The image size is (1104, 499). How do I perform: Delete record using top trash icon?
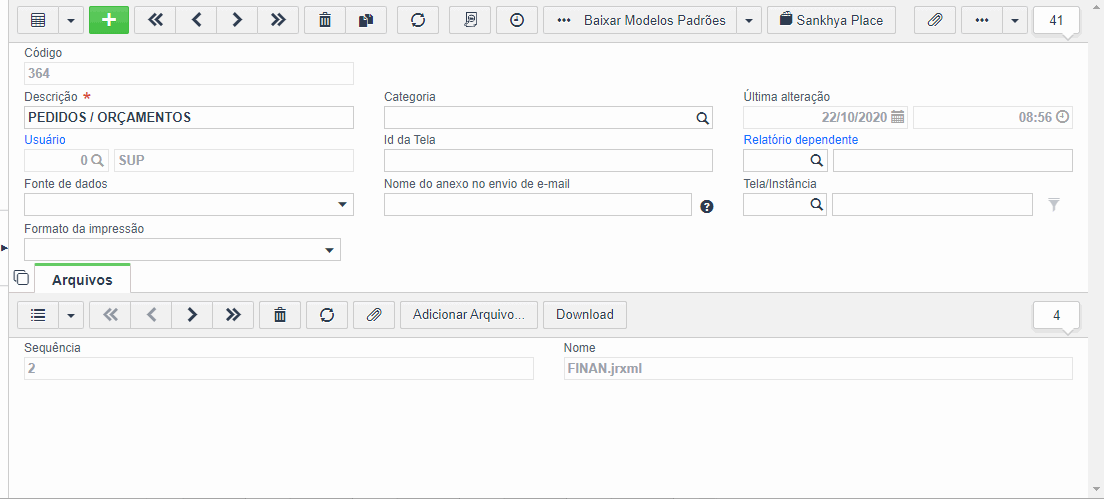[x=325, y=20]
